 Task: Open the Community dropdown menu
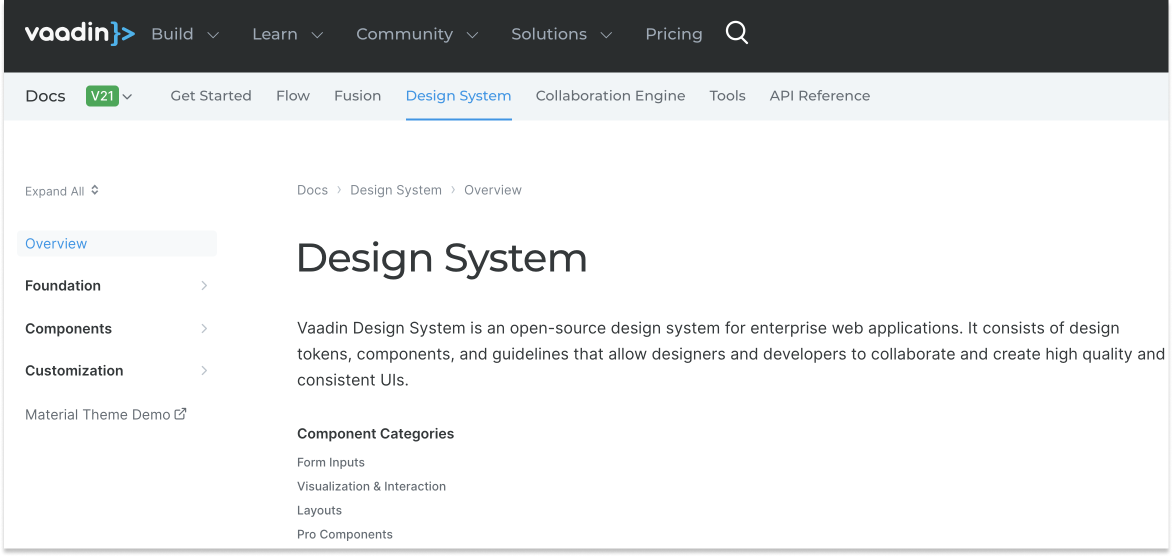coord(417,34)
